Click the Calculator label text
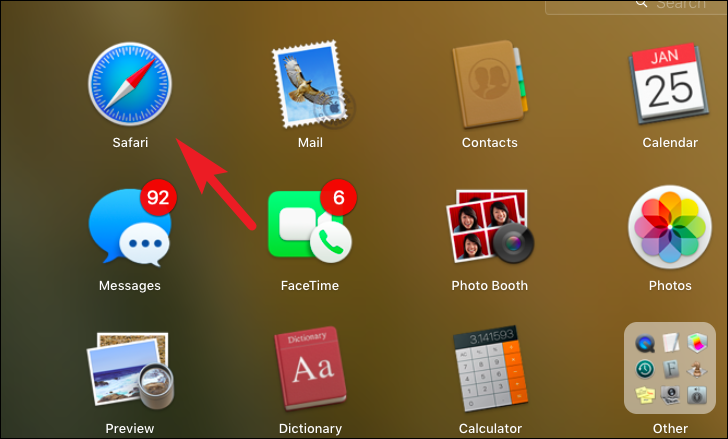Image resolution: width=728 pixels, height=439 pixels. (x=490, y=428)
